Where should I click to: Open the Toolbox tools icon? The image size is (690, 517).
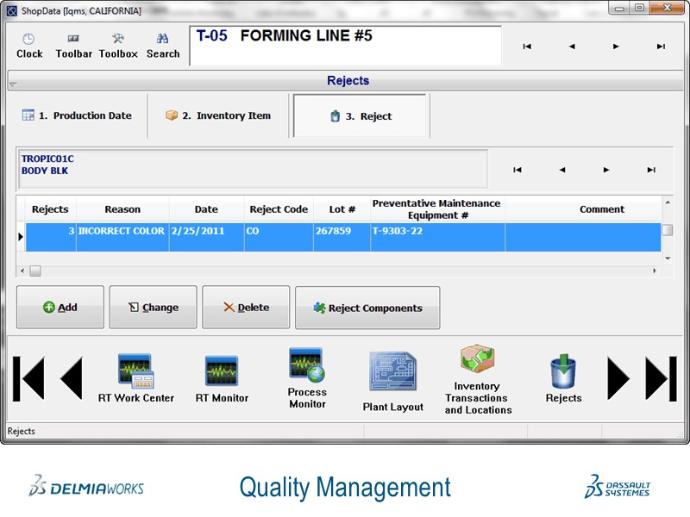click(118, 40)
